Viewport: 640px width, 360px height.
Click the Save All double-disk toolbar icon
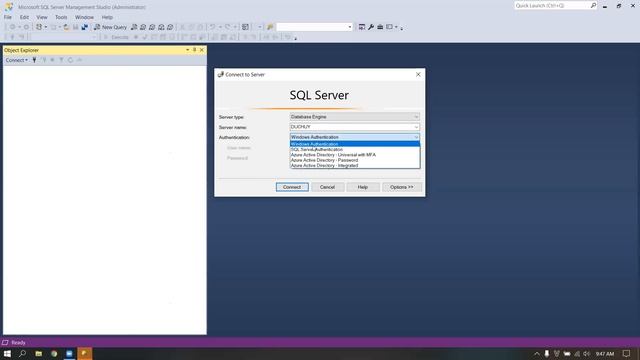pyautogui.click(x=84, y=27)
